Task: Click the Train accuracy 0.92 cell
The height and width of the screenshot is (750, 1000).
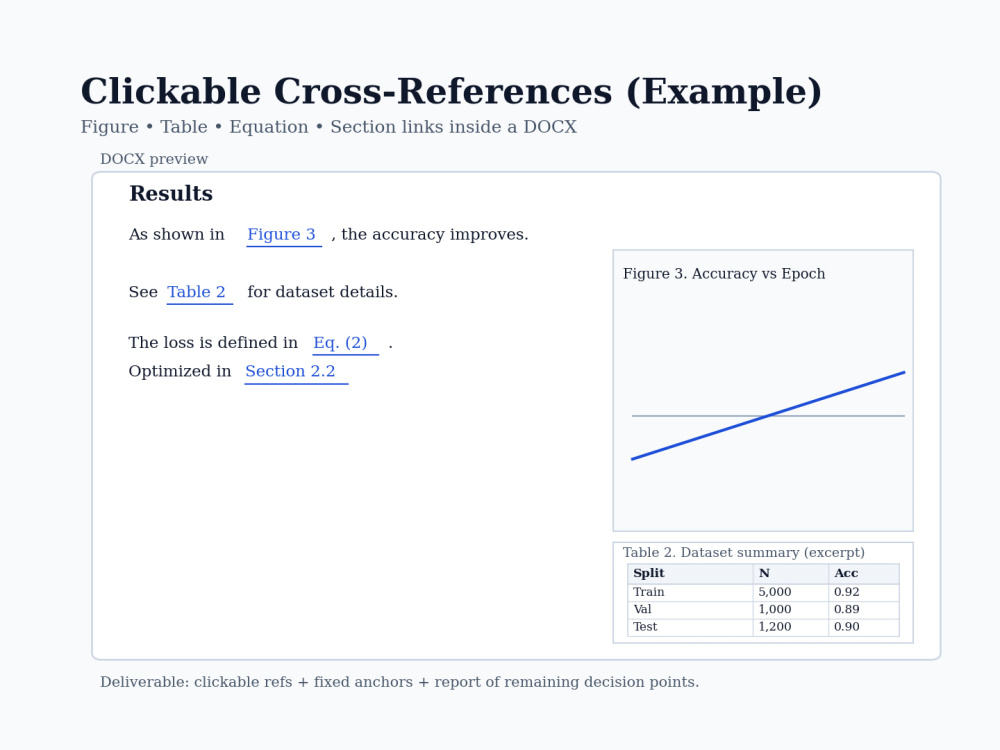Action: [864, 592]
